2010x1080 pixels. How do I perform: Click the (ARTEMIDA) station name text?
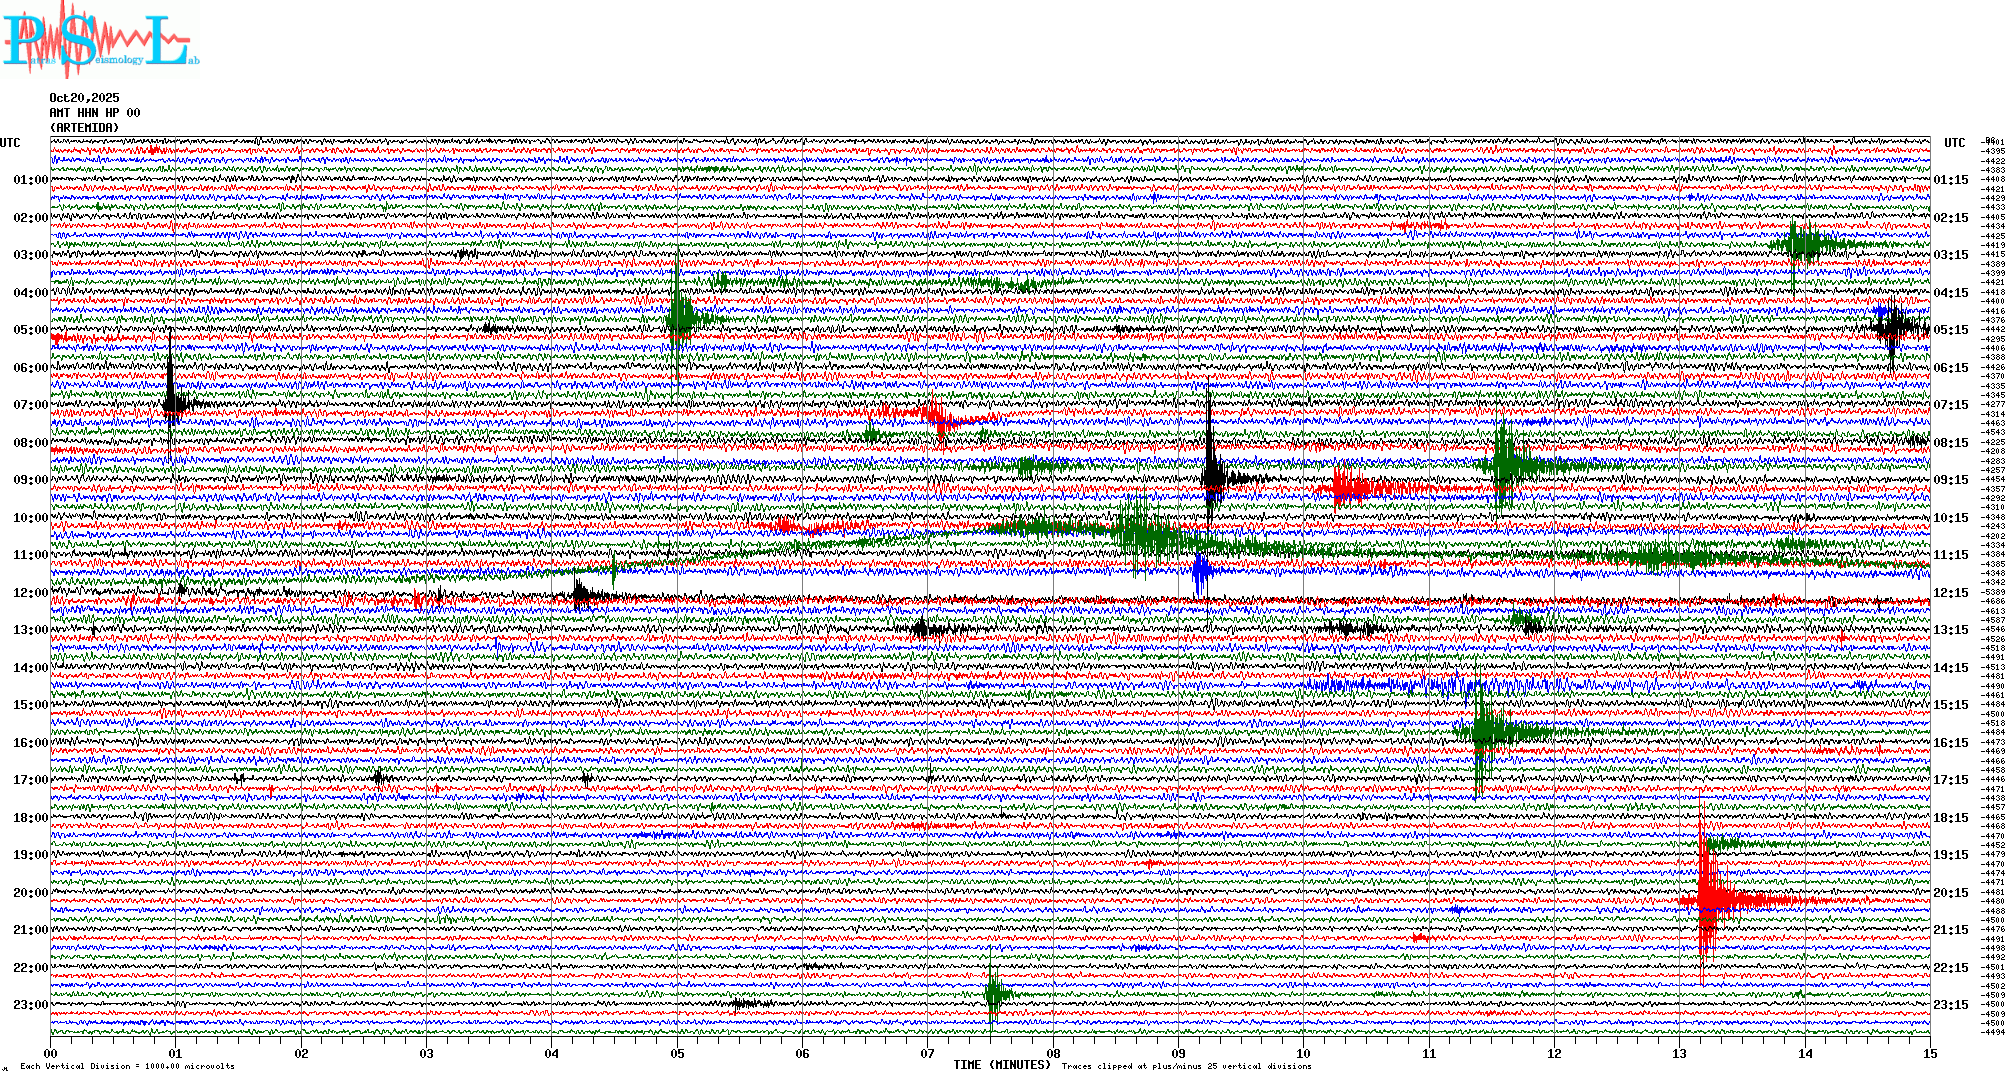pos(84,128)
